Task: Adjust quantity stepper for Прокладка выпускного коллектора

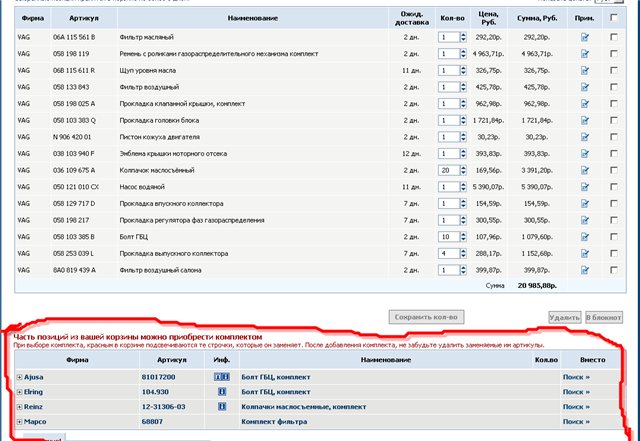Action: coord(463,254)
